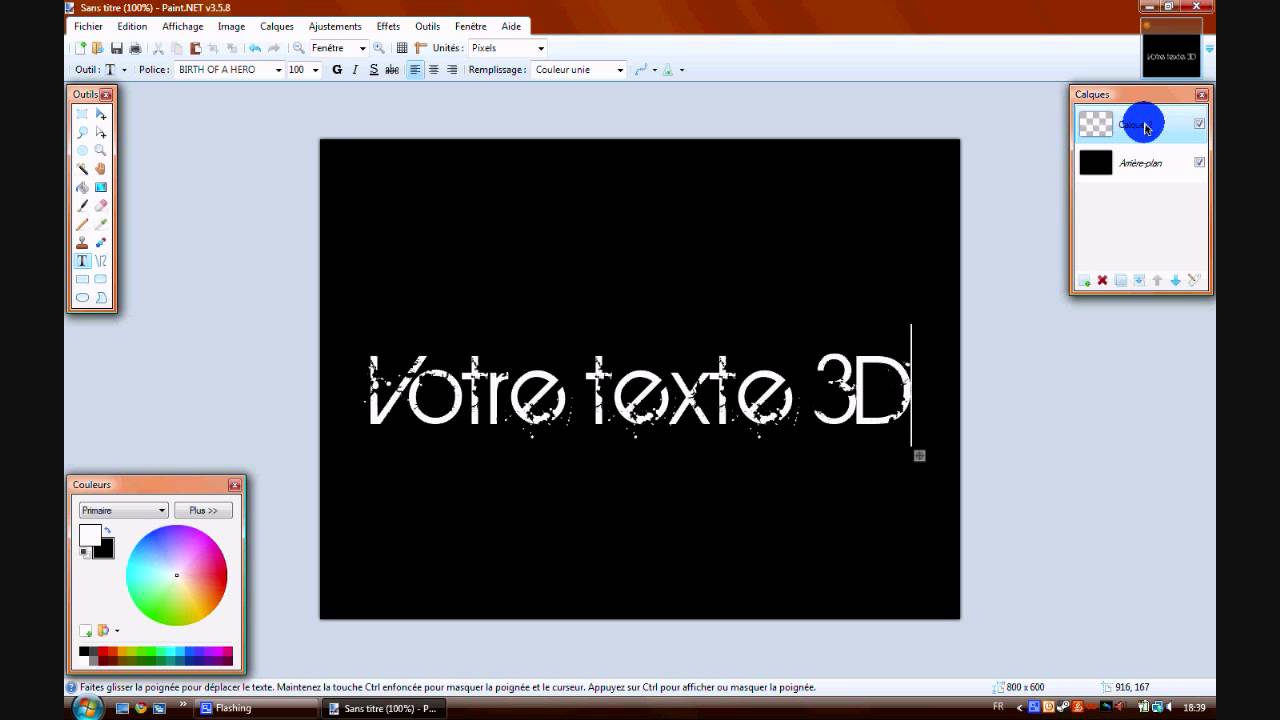Select the Freeform Shape tool
This screenshot has height=720, width=1280.
pos(100,297)
